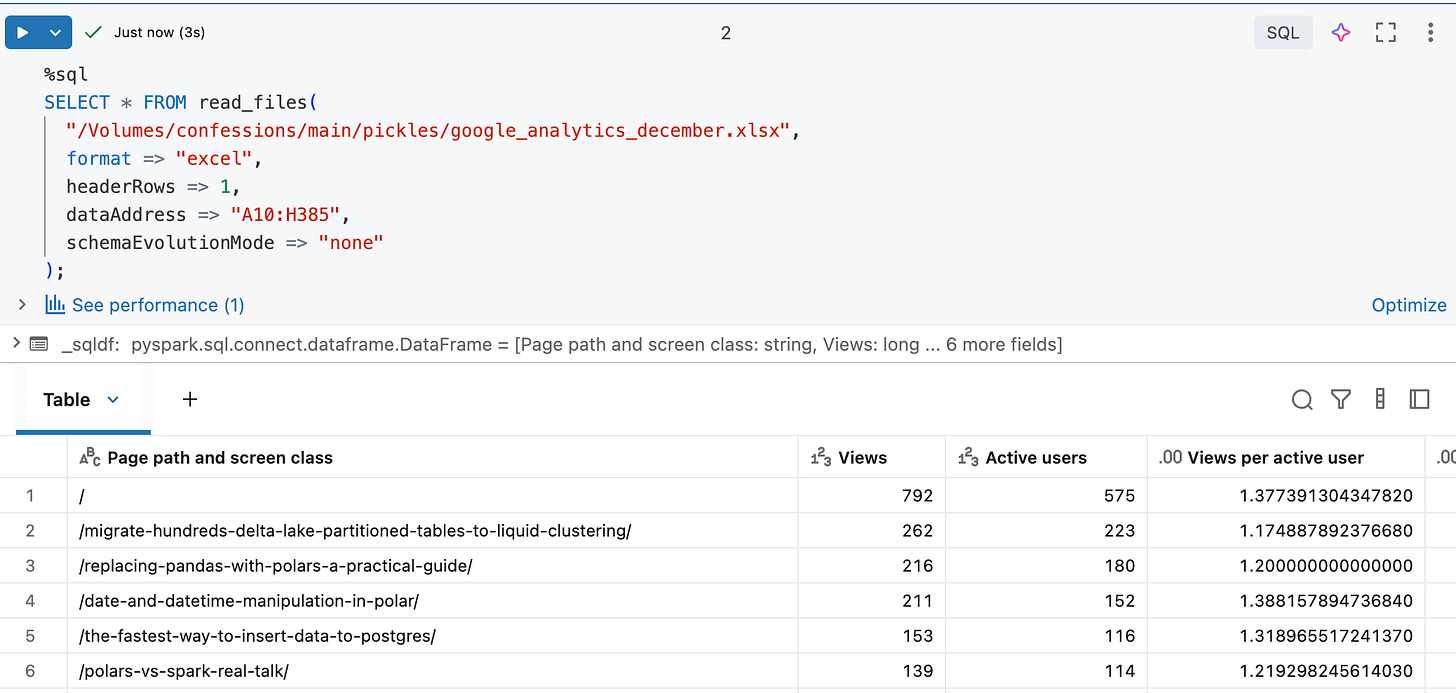Expand the _sqldf DataFrame schema
The height and width of the screenshot is (693, 1456).
16,343
